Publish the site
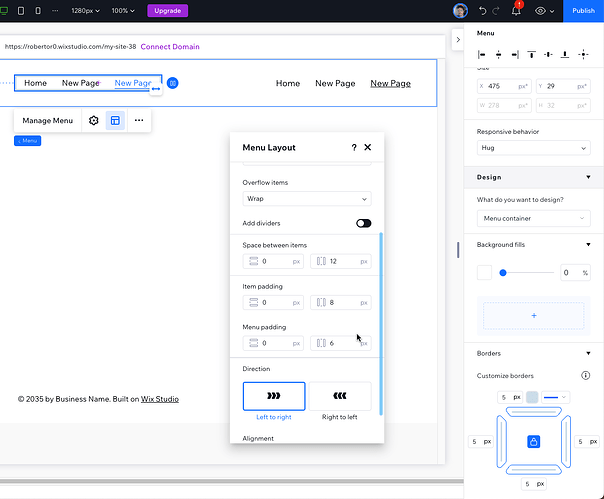 click(x=583, y=10)
